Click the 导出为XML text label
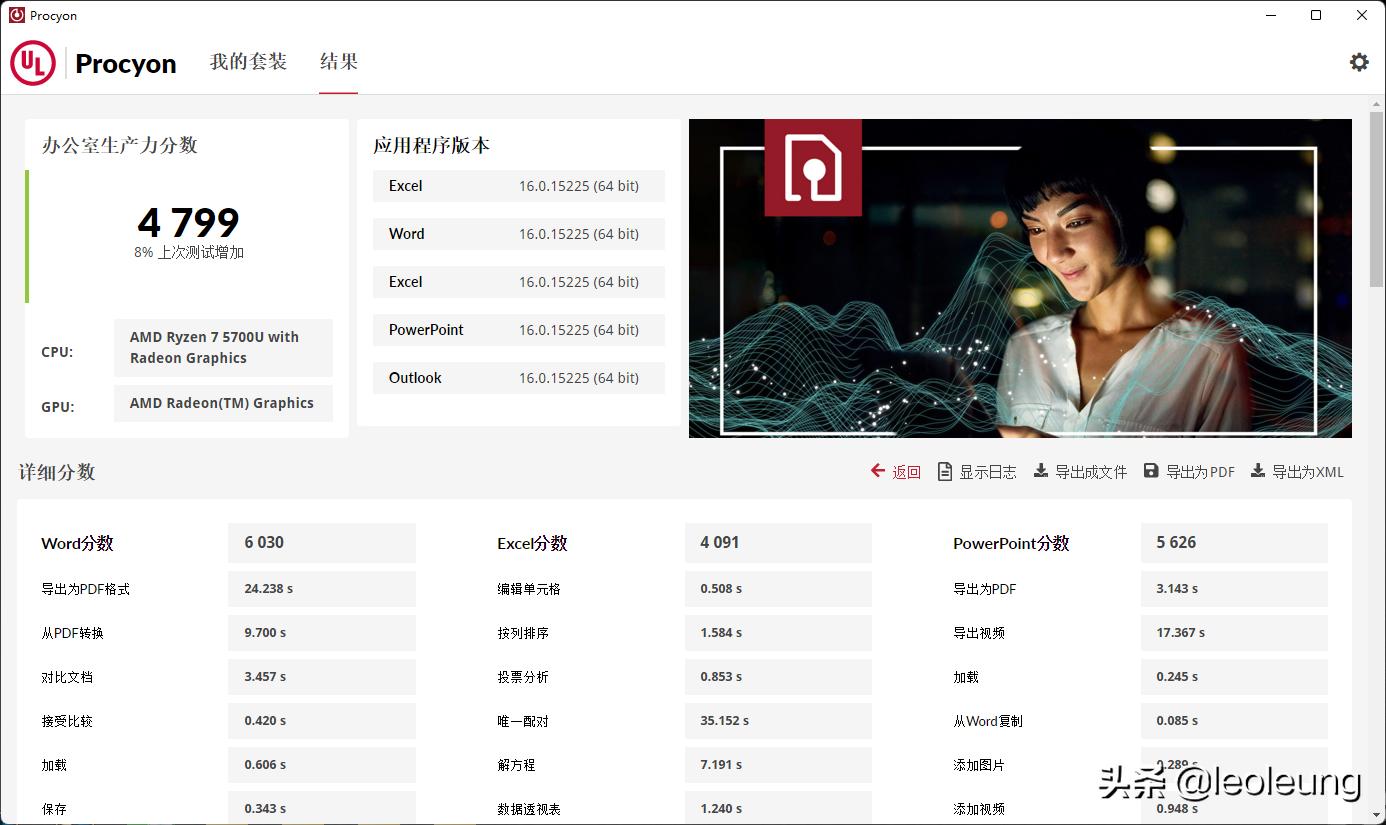Image resolution: width=1386 pixels, height=825 pixels. point(1308,471)
